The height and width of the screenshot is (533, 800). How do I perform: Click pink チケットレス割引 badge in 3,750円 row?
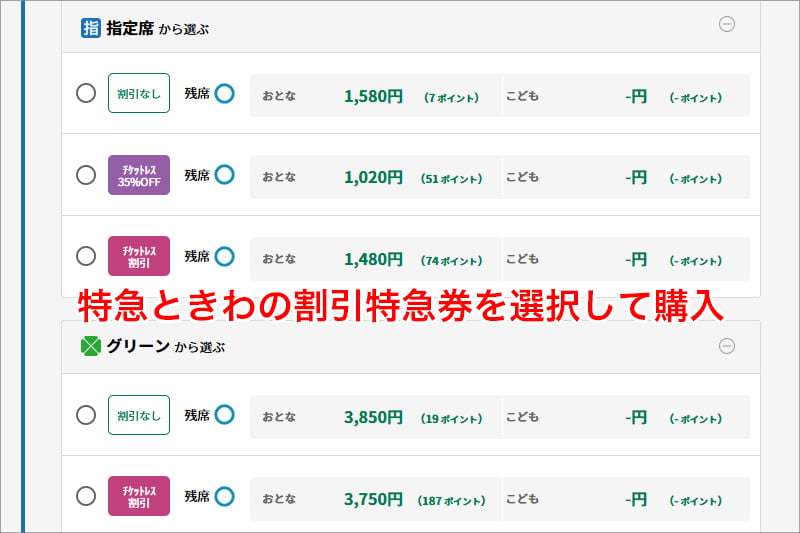(139, 496)
